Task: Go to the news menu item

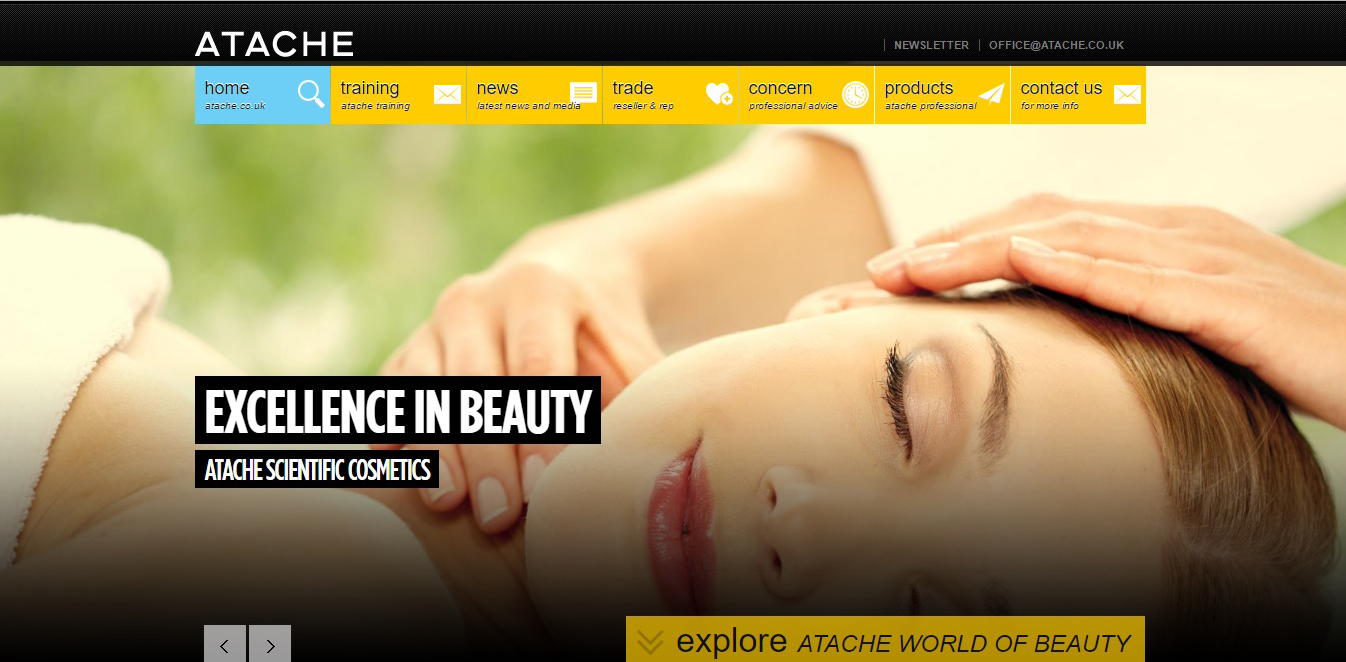Action: point(535,95)
